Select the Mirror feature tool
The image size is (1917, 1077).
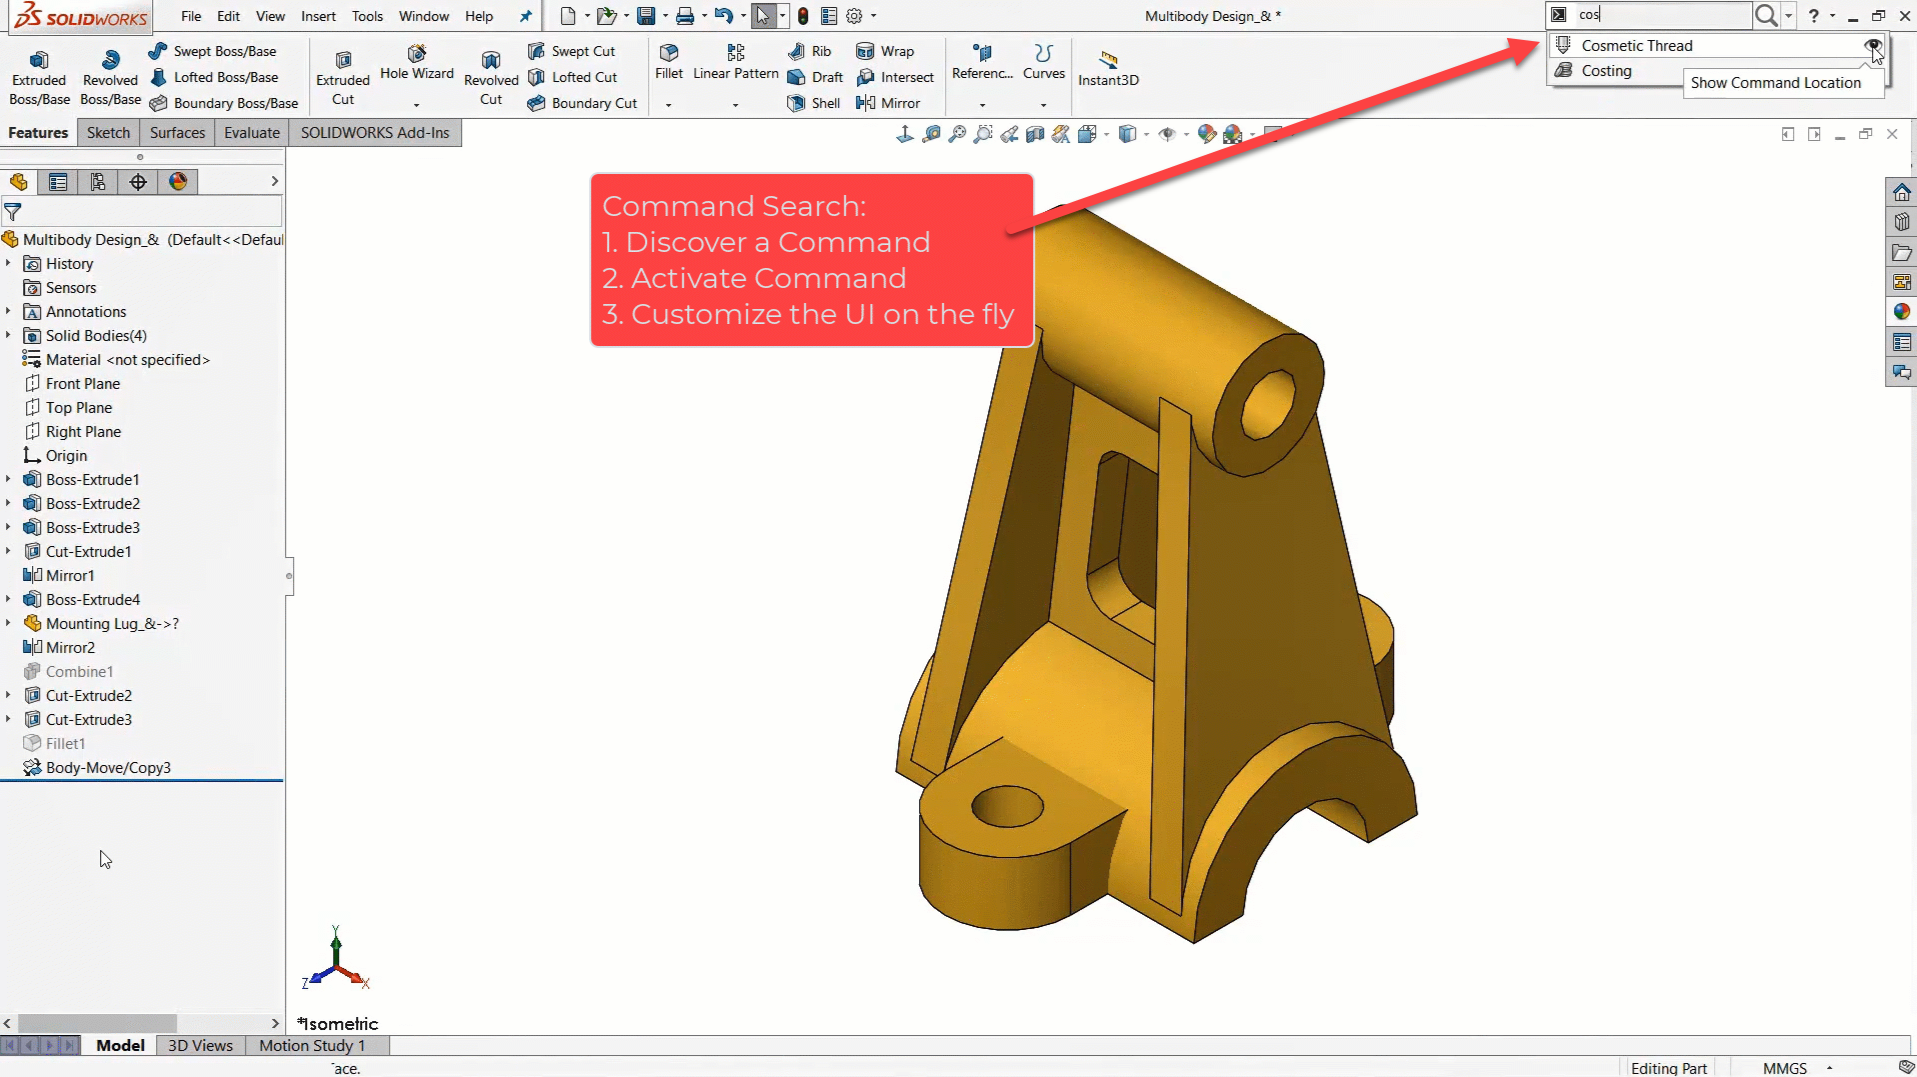coord(888,103)
